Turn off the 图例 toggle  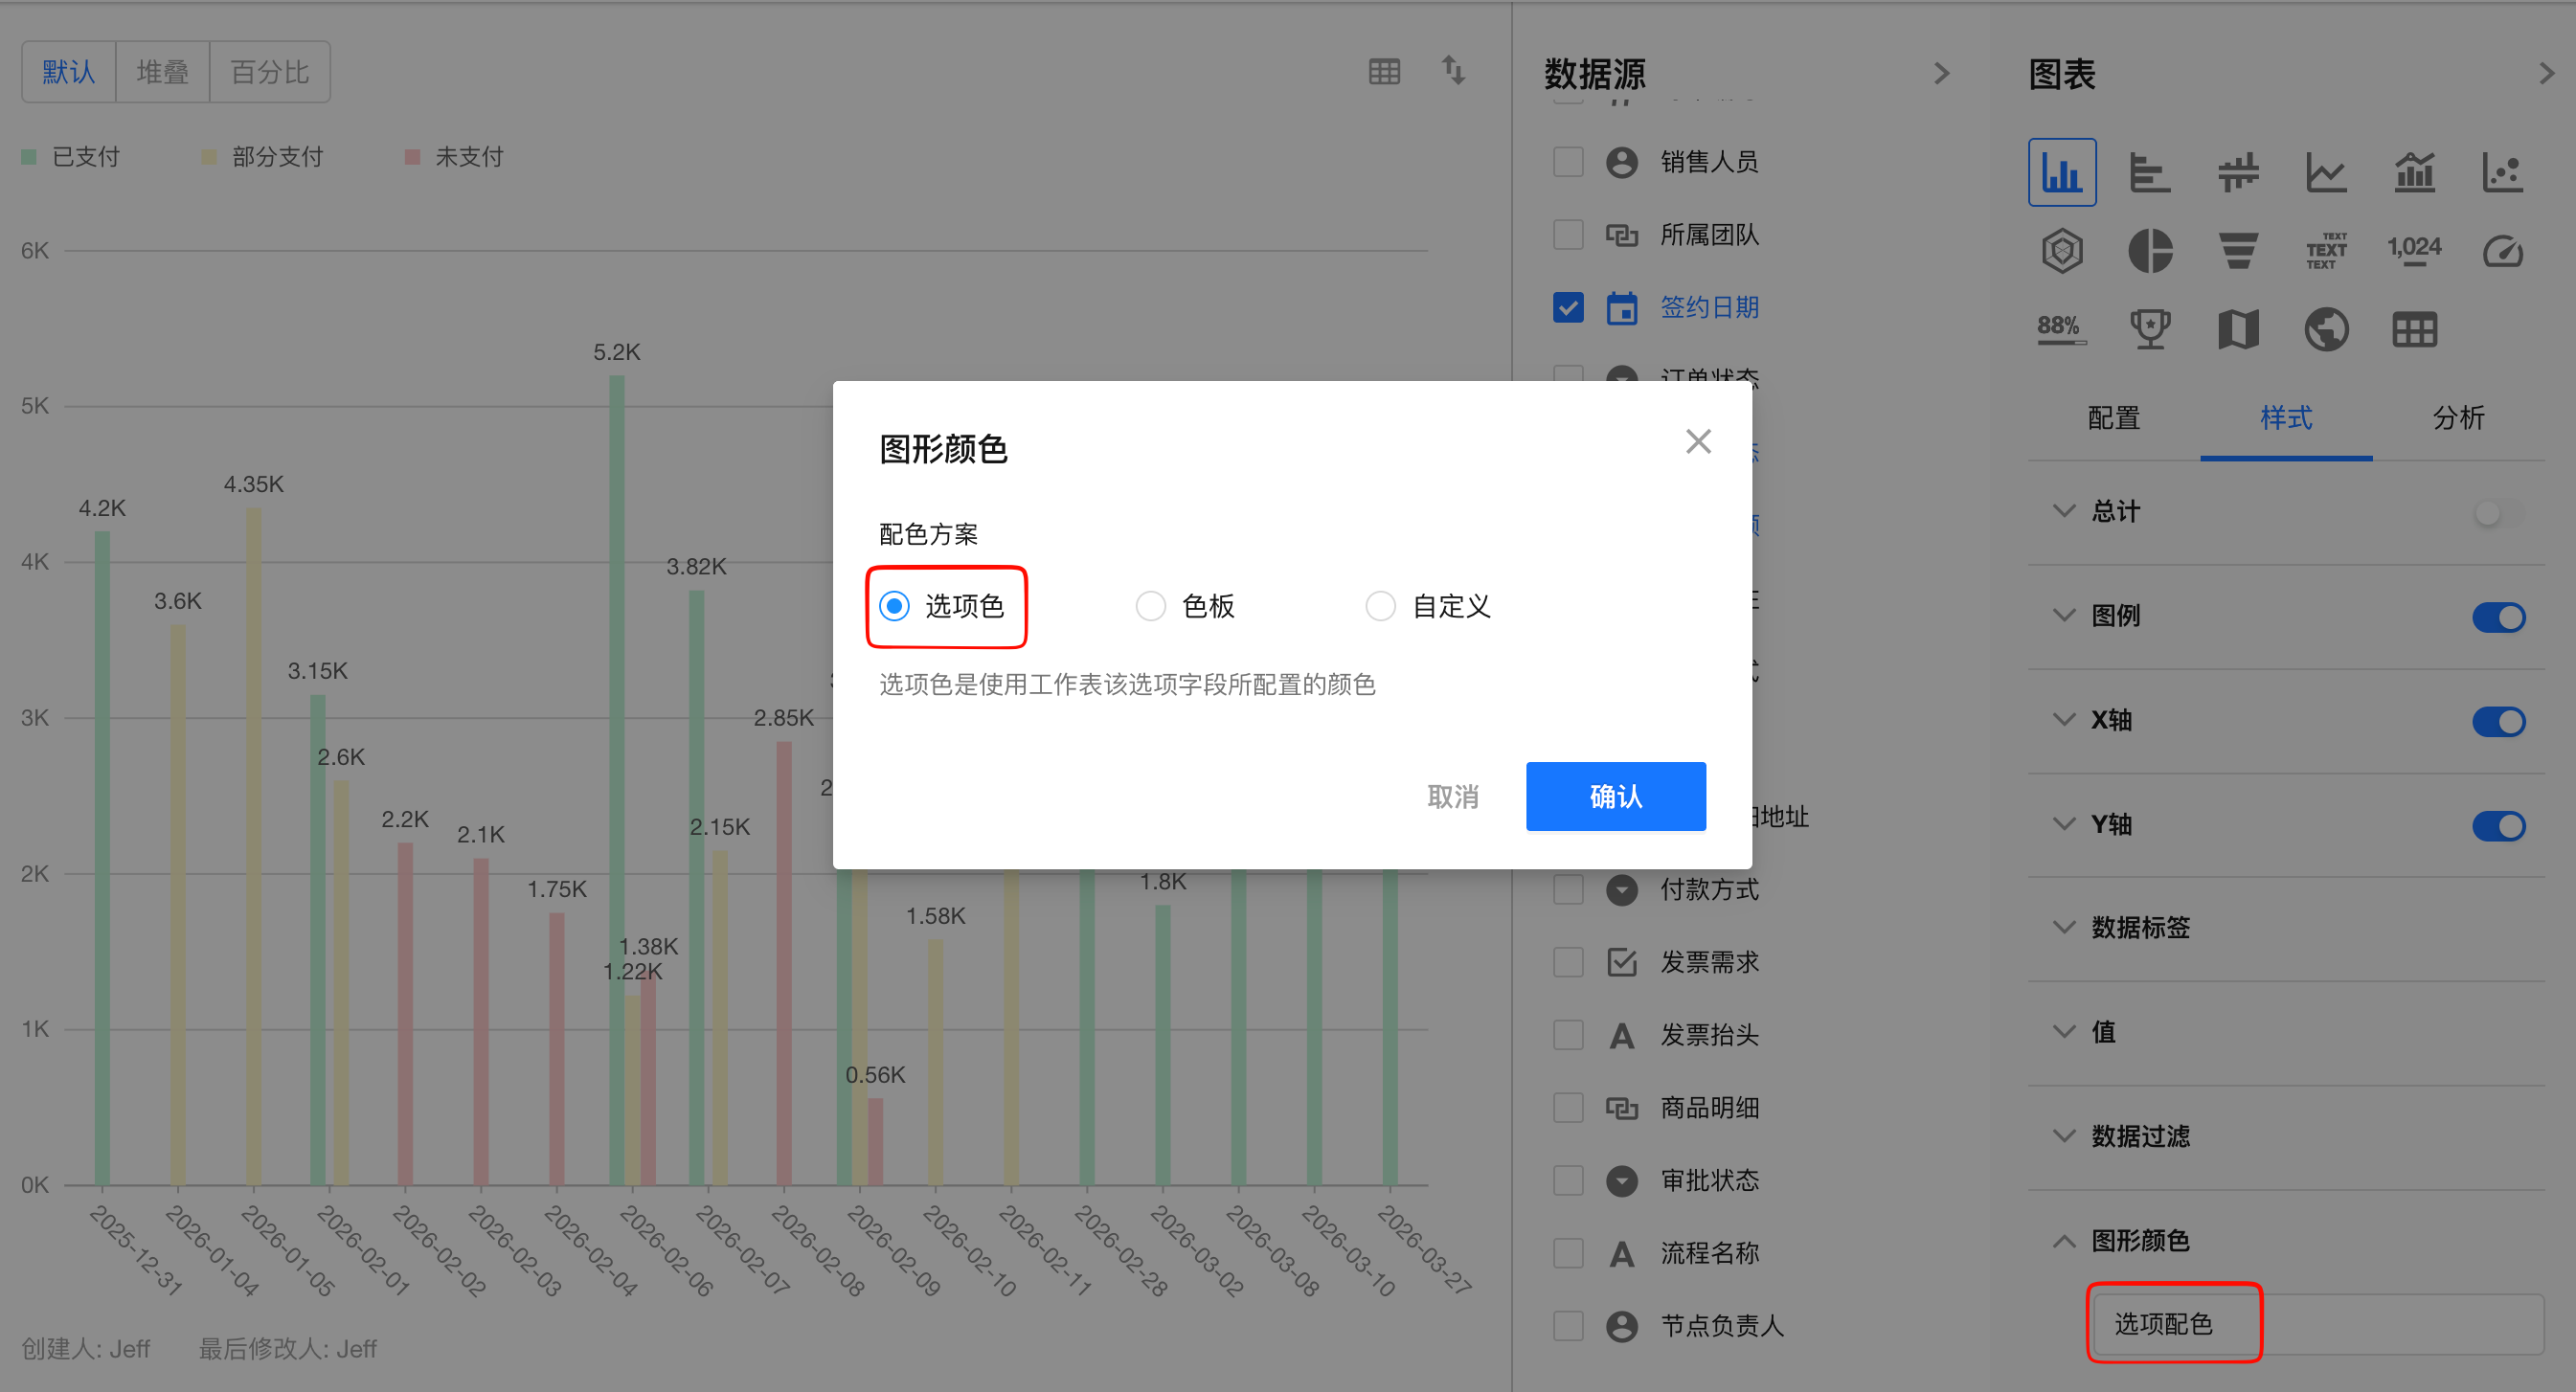[2498, 617]
